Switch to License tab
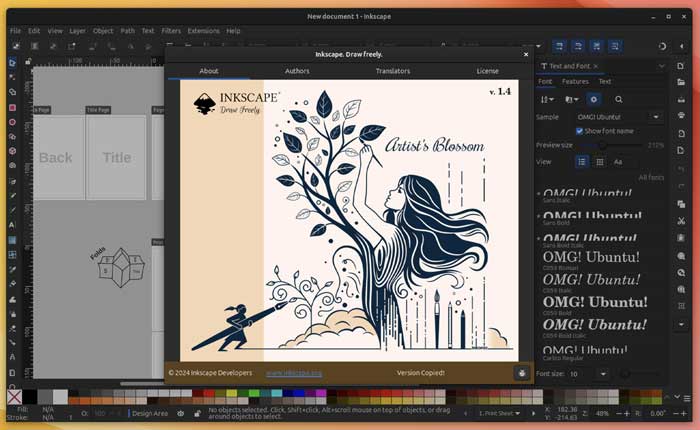 (488, 71)
